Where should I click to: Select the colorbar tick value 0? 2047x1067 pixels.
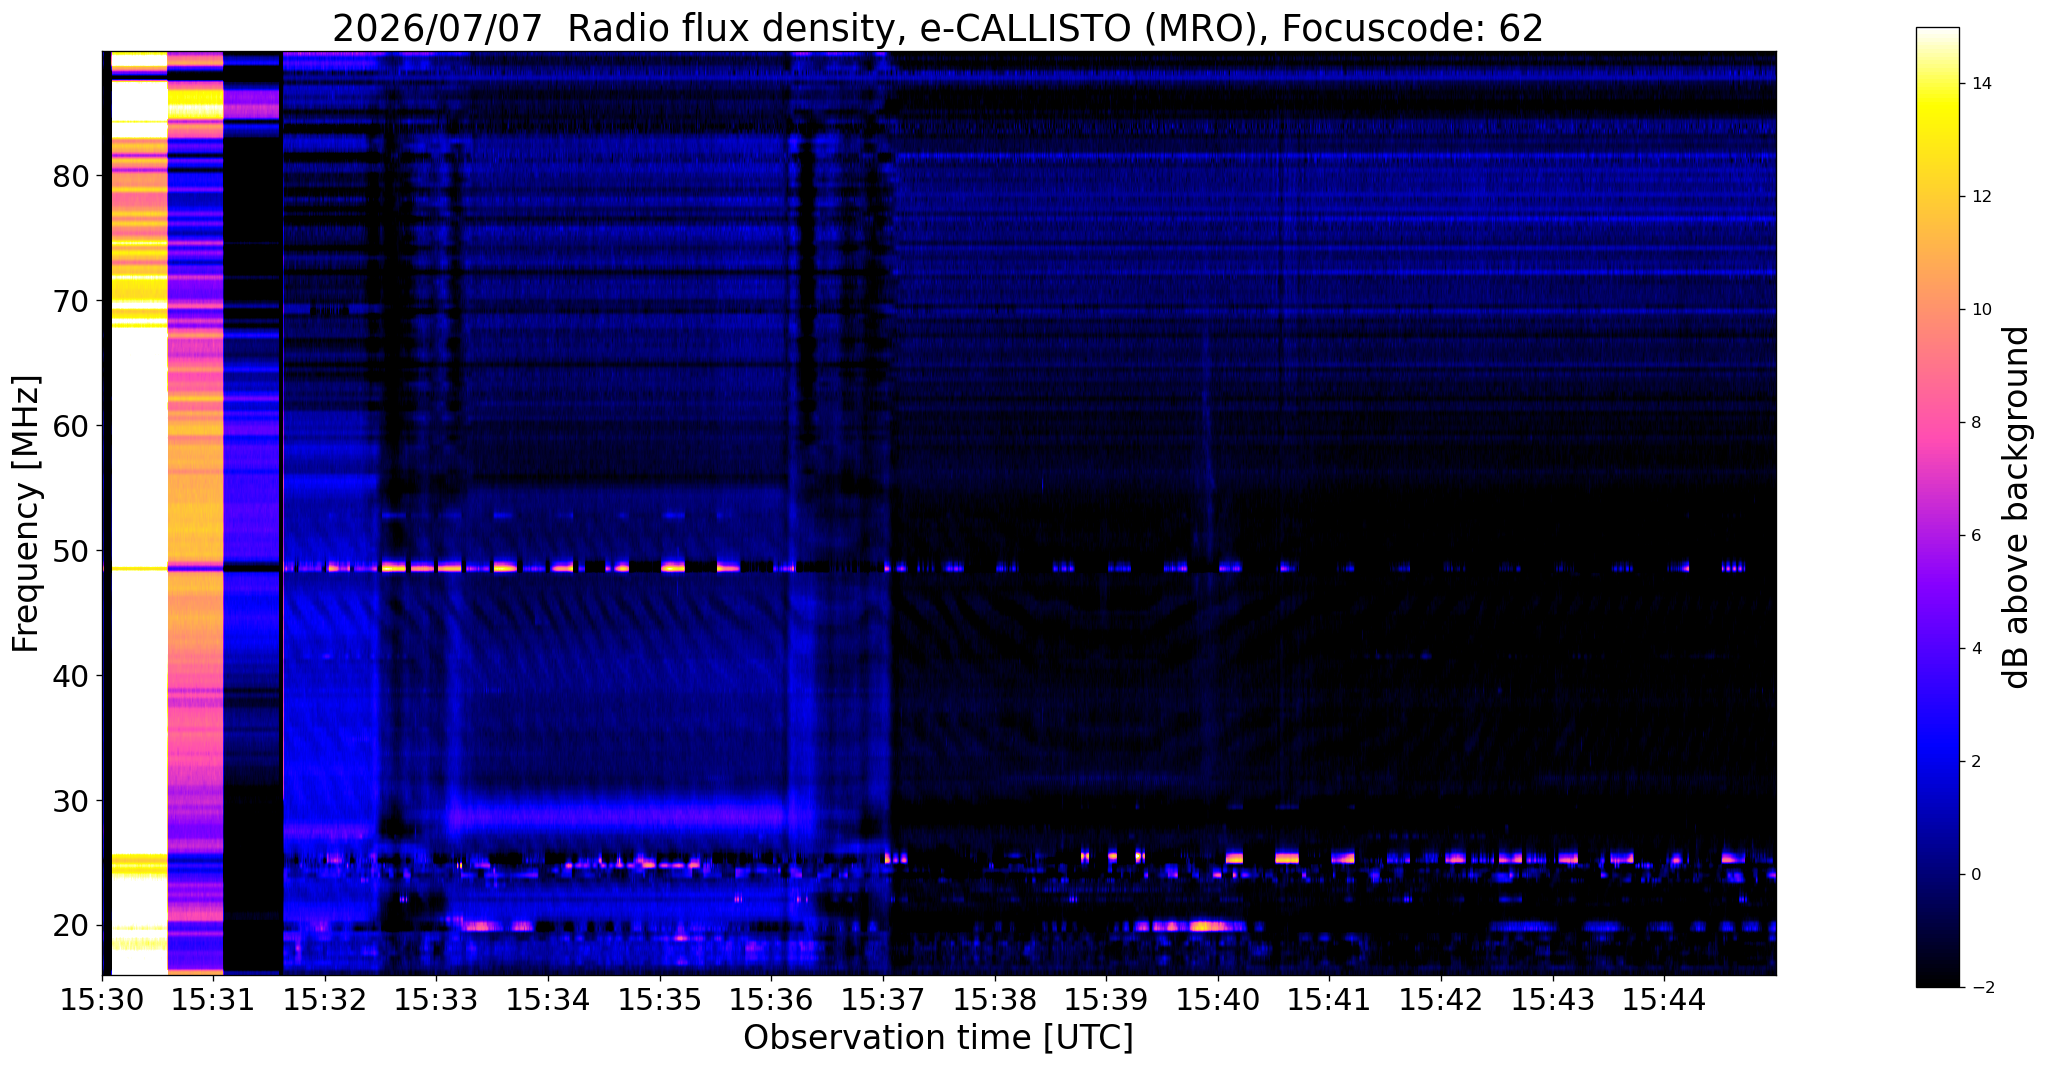coord(1976,875)
